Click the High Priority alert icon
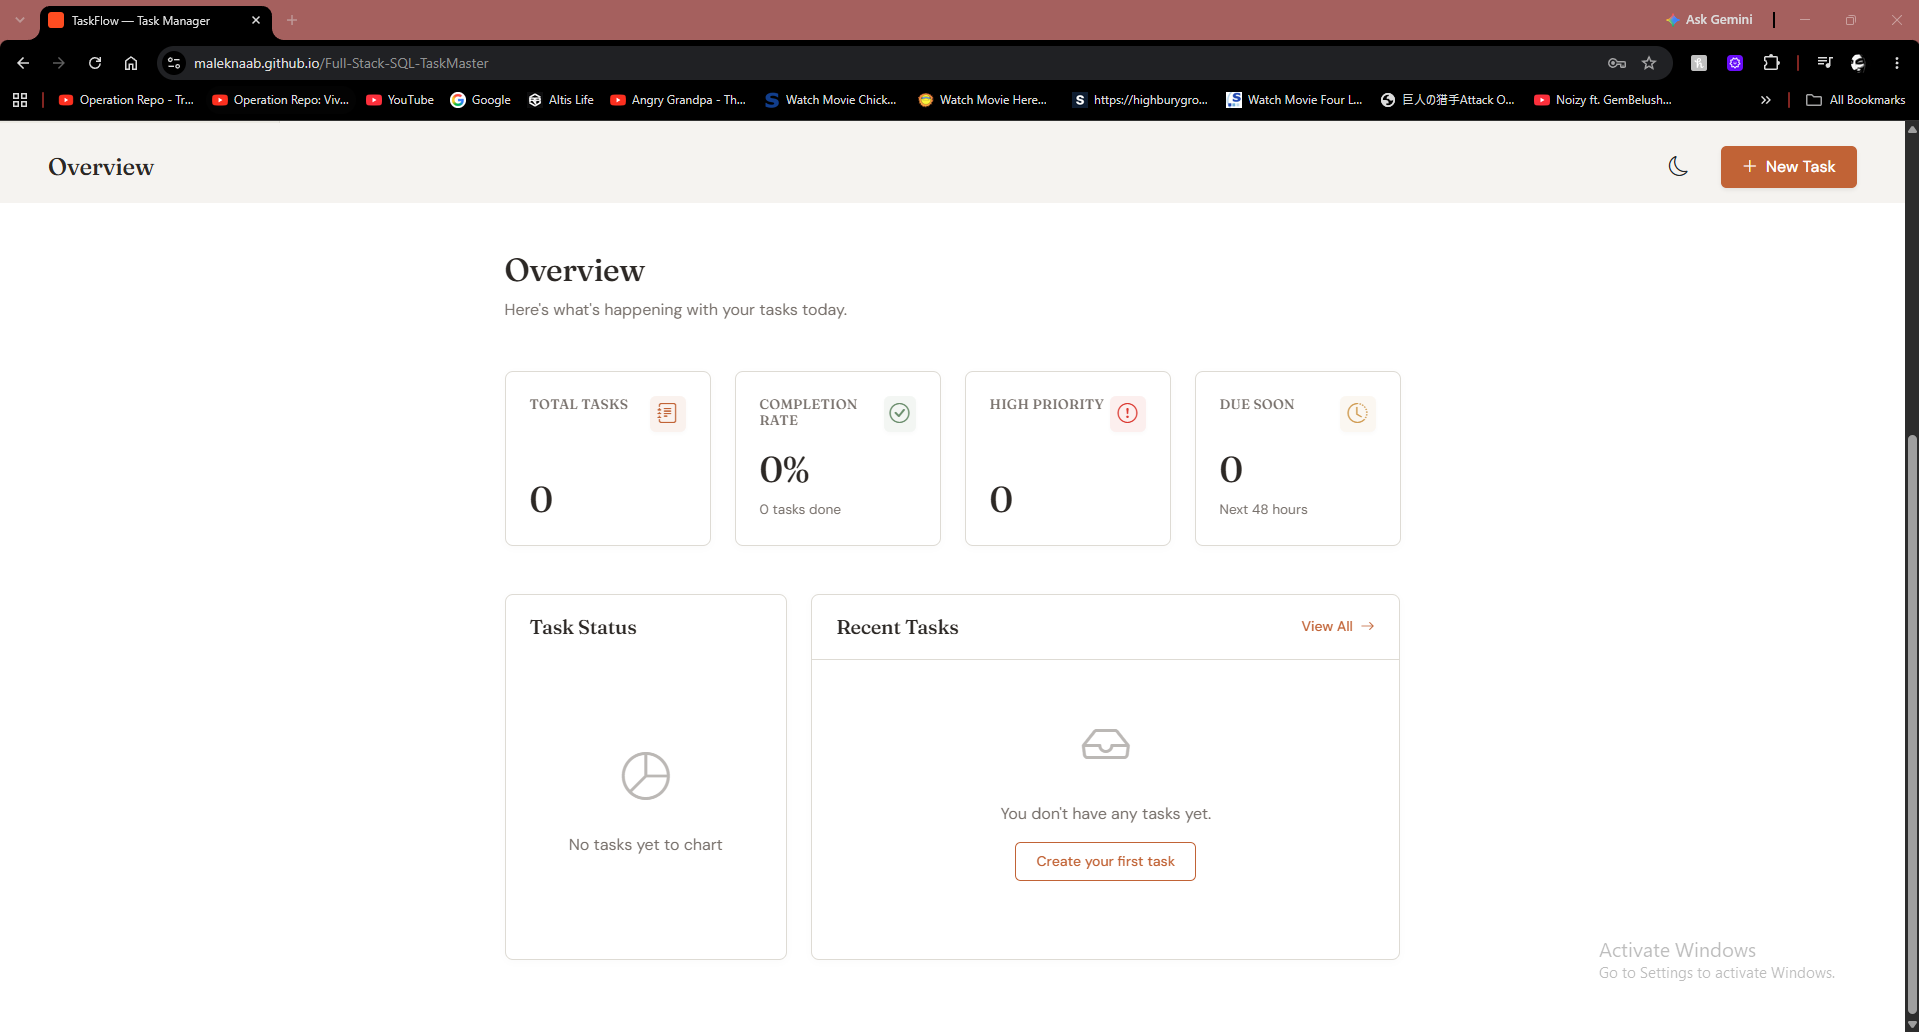 (x=1127, y=413)
